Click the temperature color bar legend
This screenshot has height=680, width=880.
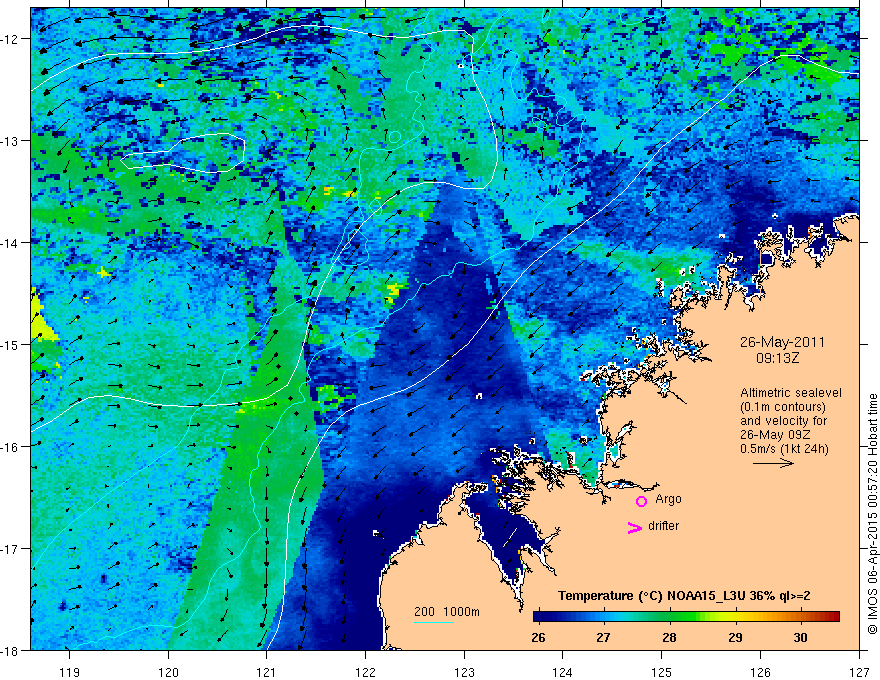[686, 617]
